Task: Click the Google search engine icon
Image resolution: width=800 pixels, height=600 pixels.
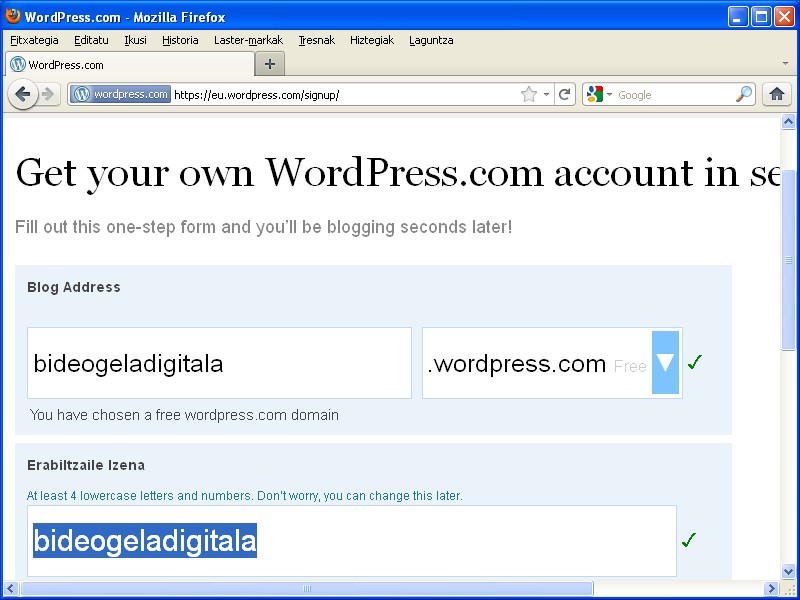Action: click(x=595, y=94)
